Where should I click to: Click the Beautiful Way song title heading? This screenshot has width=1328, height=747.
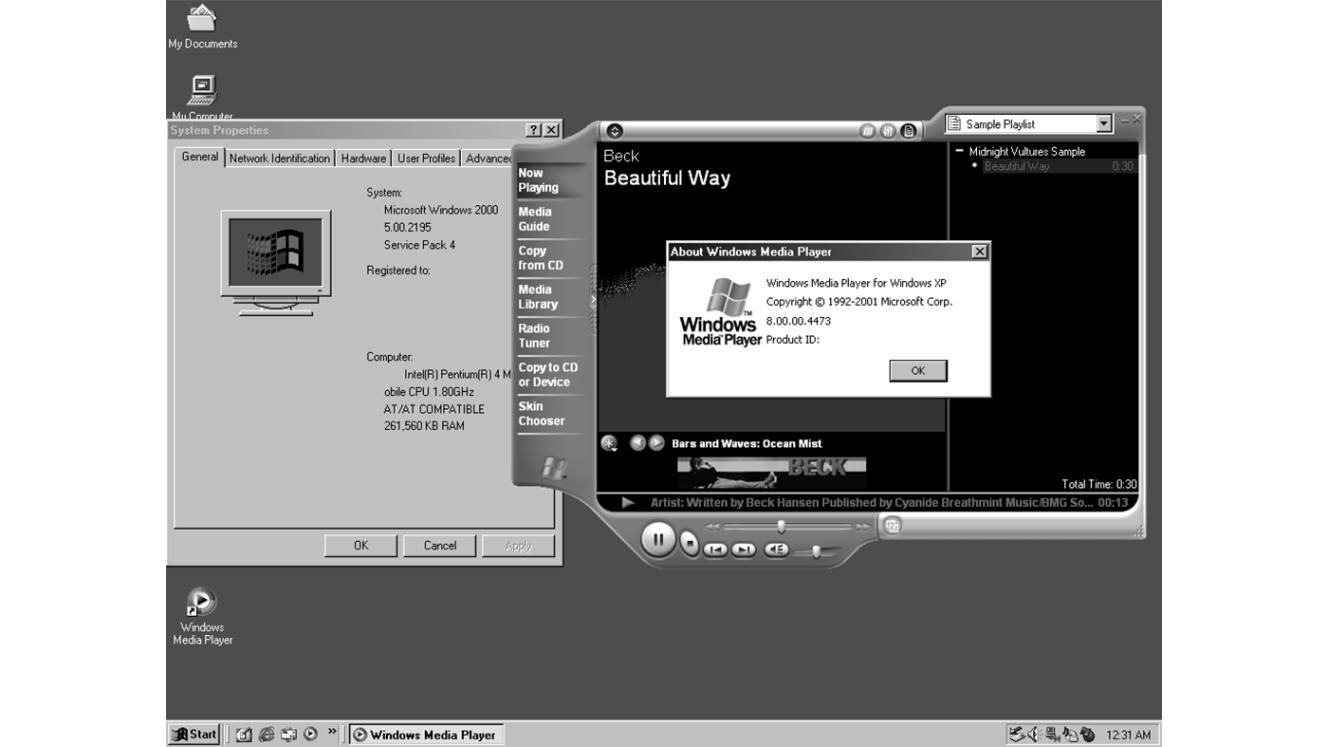[667, 179]
